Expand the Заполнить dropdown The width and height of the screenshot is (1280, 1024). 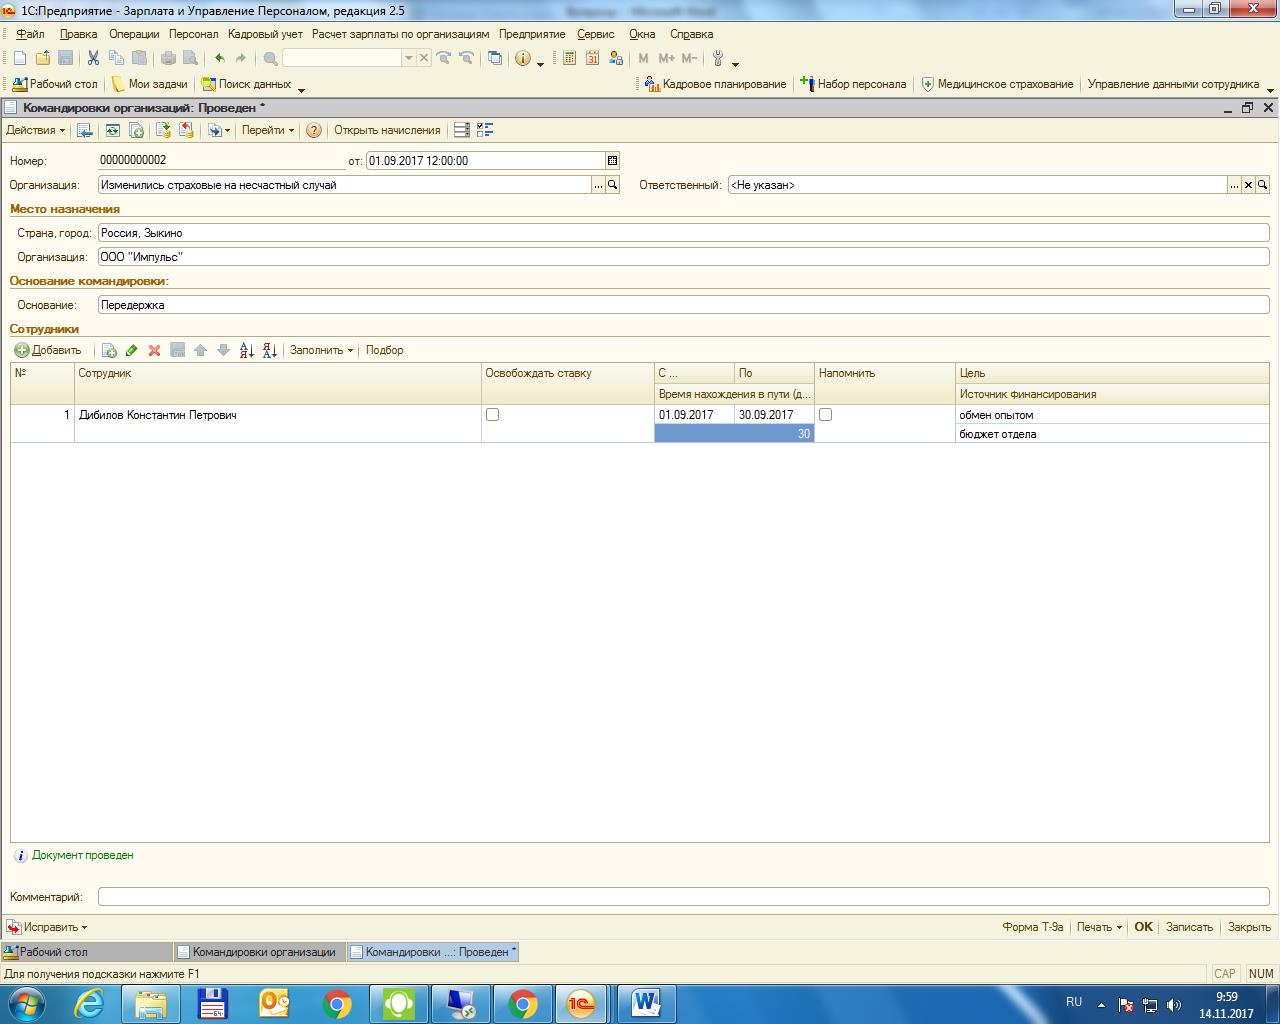[x=321, y=350]
